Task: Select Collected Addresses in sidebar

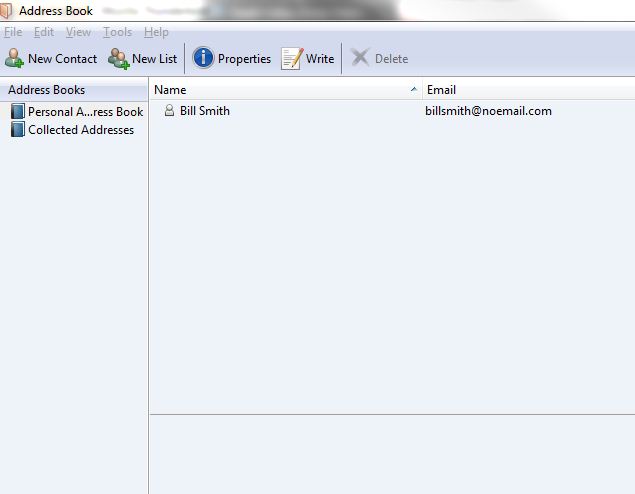Action: [x=81, y=130]
